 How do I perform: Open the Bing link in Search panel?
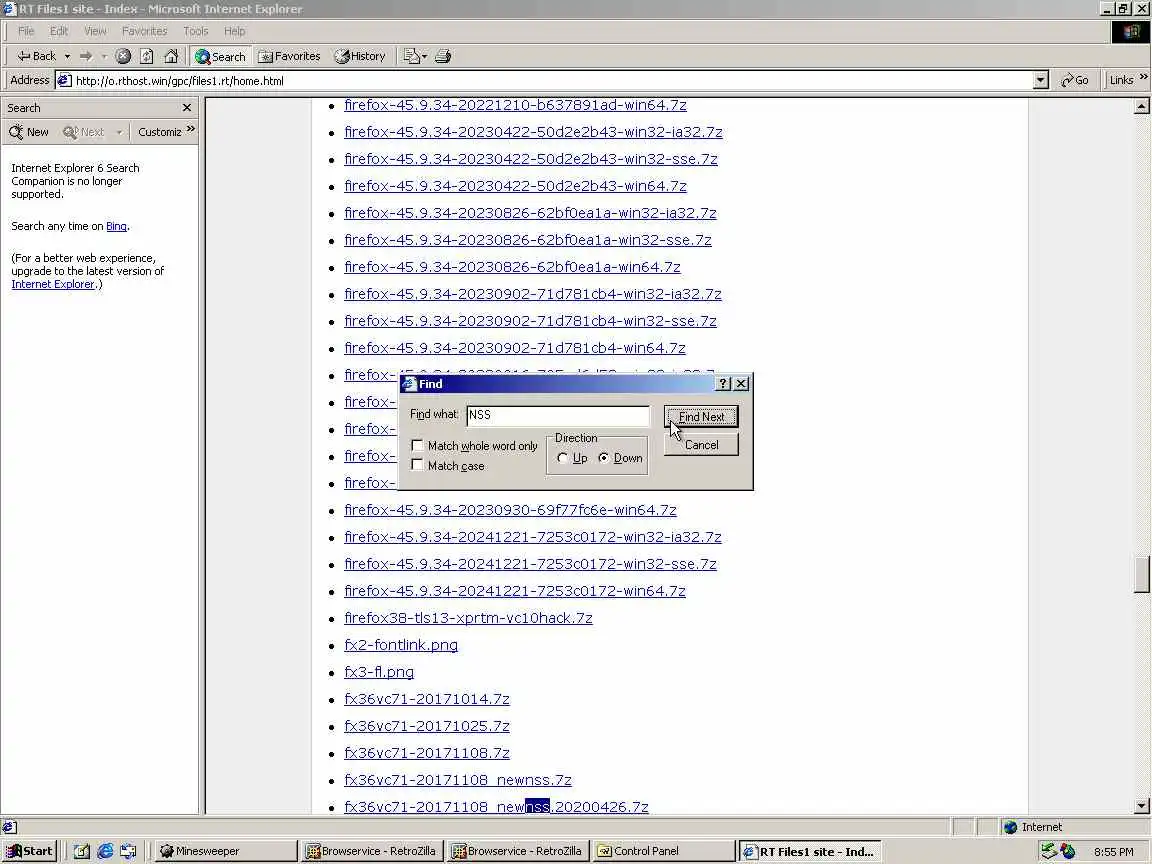116,226
